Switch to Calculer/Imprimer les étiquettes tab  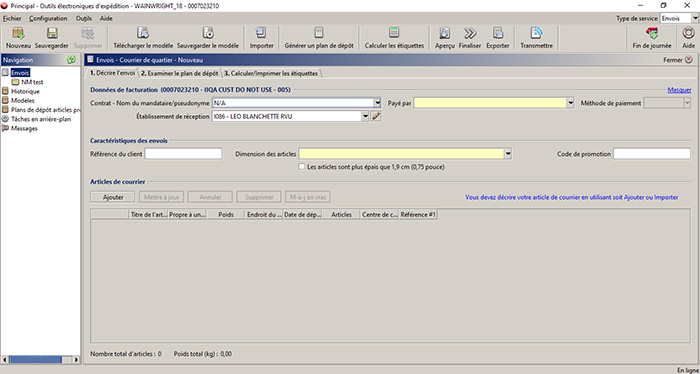point(271,73)
